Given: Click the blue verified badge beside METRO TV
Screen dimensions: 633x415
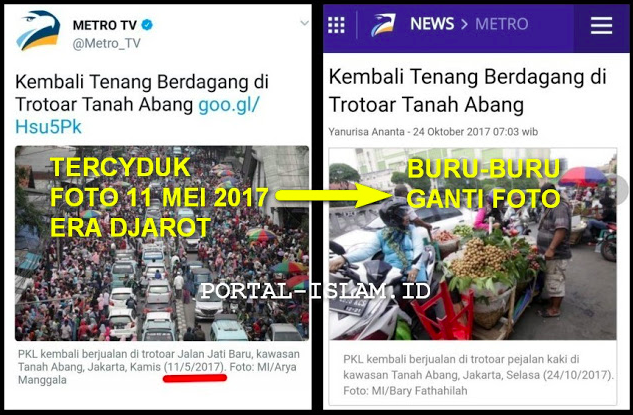Looking at the screenshot, I should pos(147,25).
